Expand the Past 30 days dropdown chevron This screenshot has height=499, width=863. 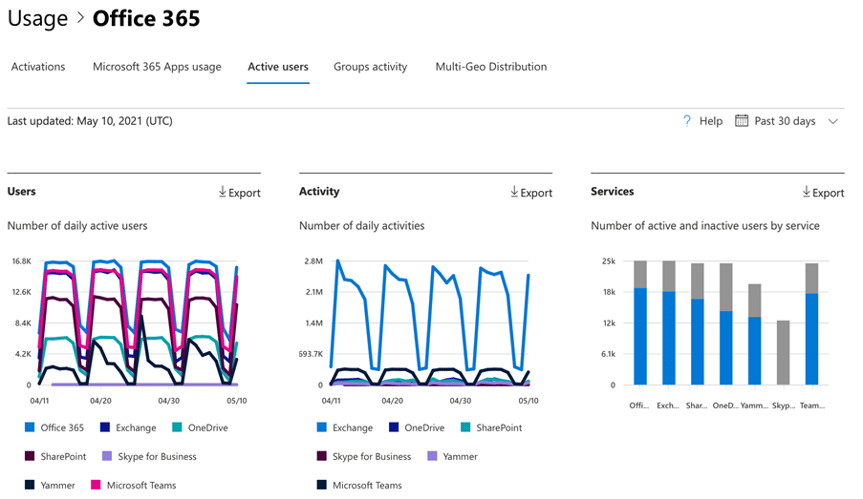pos(833,122)
